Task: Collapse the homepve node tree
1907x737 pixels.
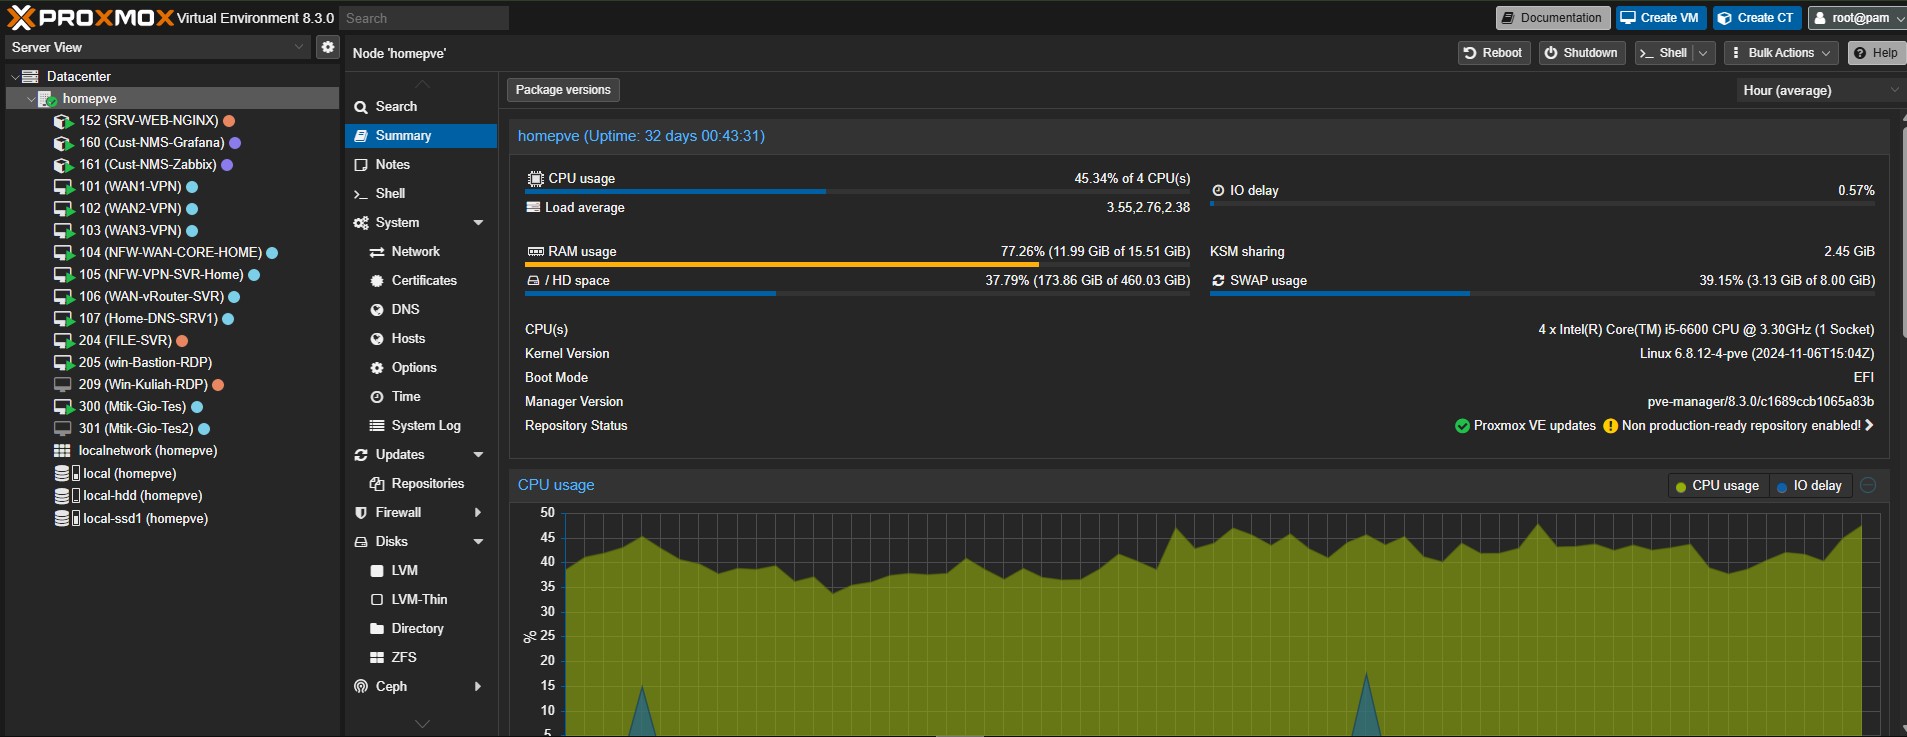Action: [x=31, y=99]
